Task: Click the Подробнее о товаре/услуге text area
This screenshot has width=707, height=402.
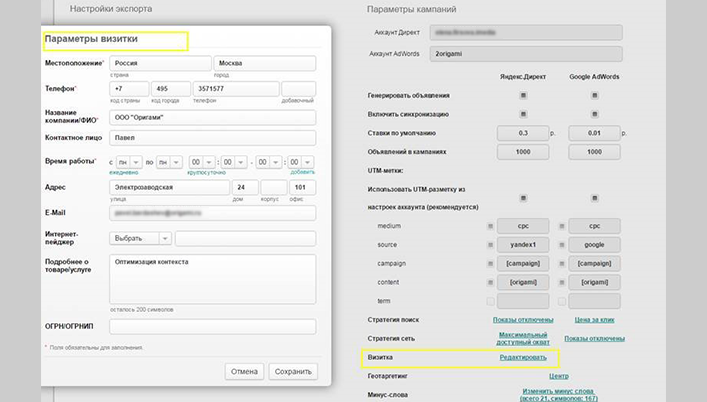Action: point(212,279)
